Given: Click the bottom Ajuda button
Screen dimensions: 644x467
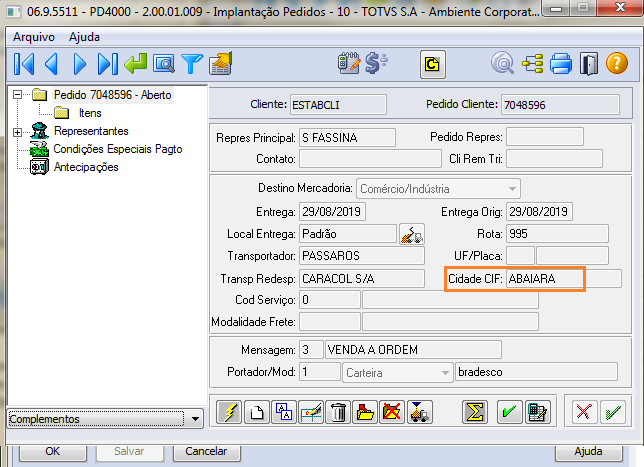Looking at the screenshot, I should tap(589, 451).
